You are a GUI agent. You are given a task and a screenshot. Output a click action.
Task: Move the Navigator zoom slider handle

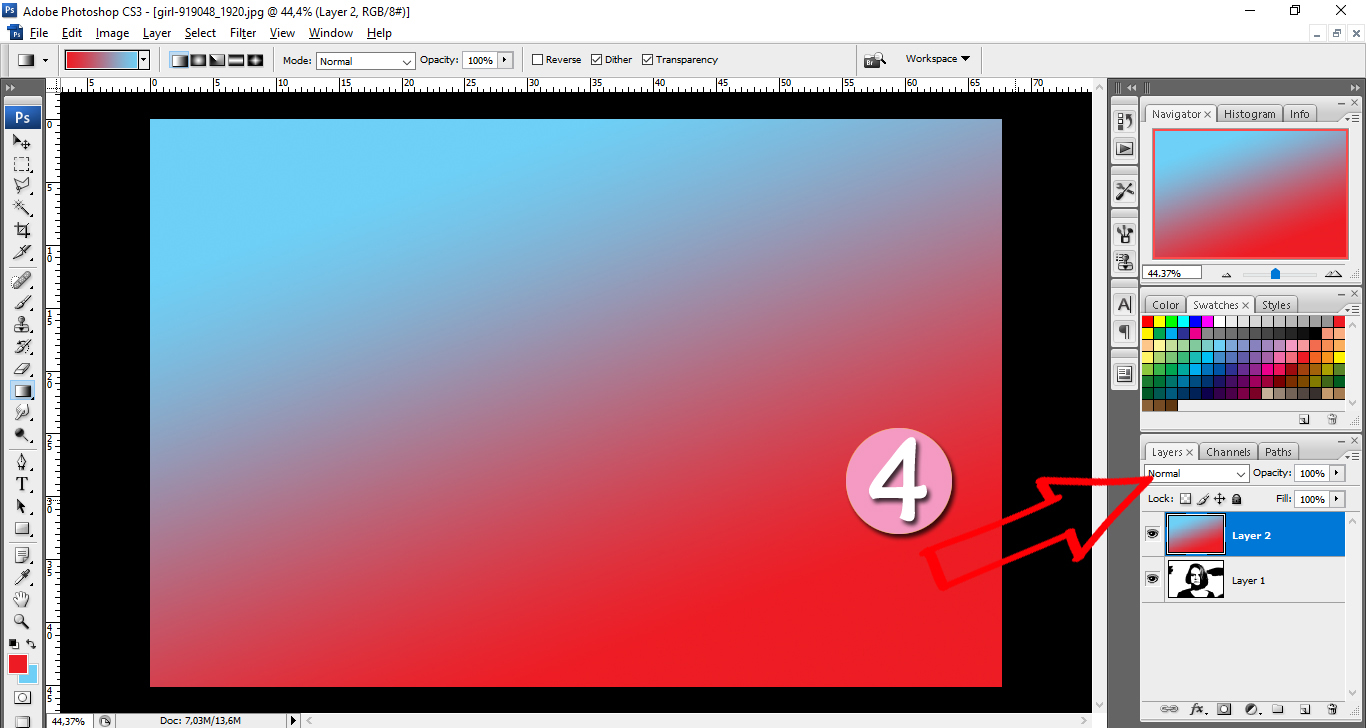pos(1275,273)
